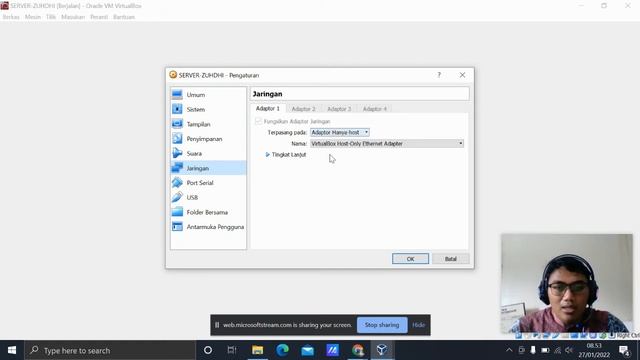Show hidden system tray icons

(509, 350)
